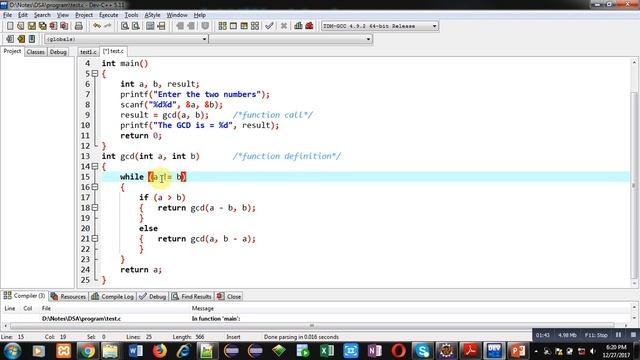Select the Compiler (3) bottom tab
This screenshot has height=360, width=640.
(x=24, y=296)
